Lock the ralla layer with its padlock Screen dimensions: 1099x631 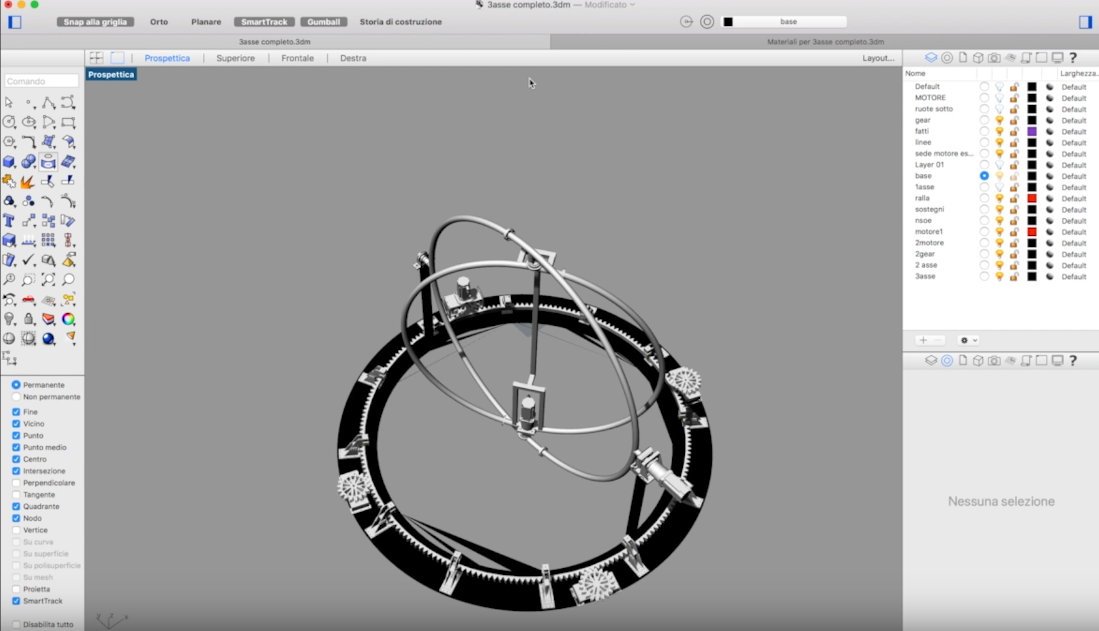pos(1014,198)
